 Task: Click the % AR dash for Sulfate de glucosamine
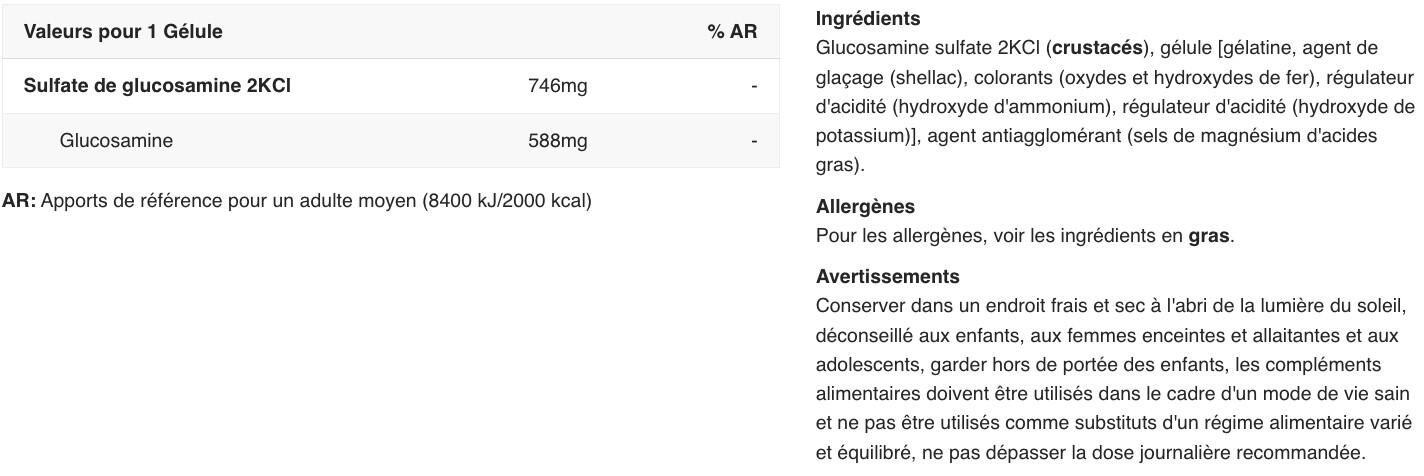click(x=754, y=86)
